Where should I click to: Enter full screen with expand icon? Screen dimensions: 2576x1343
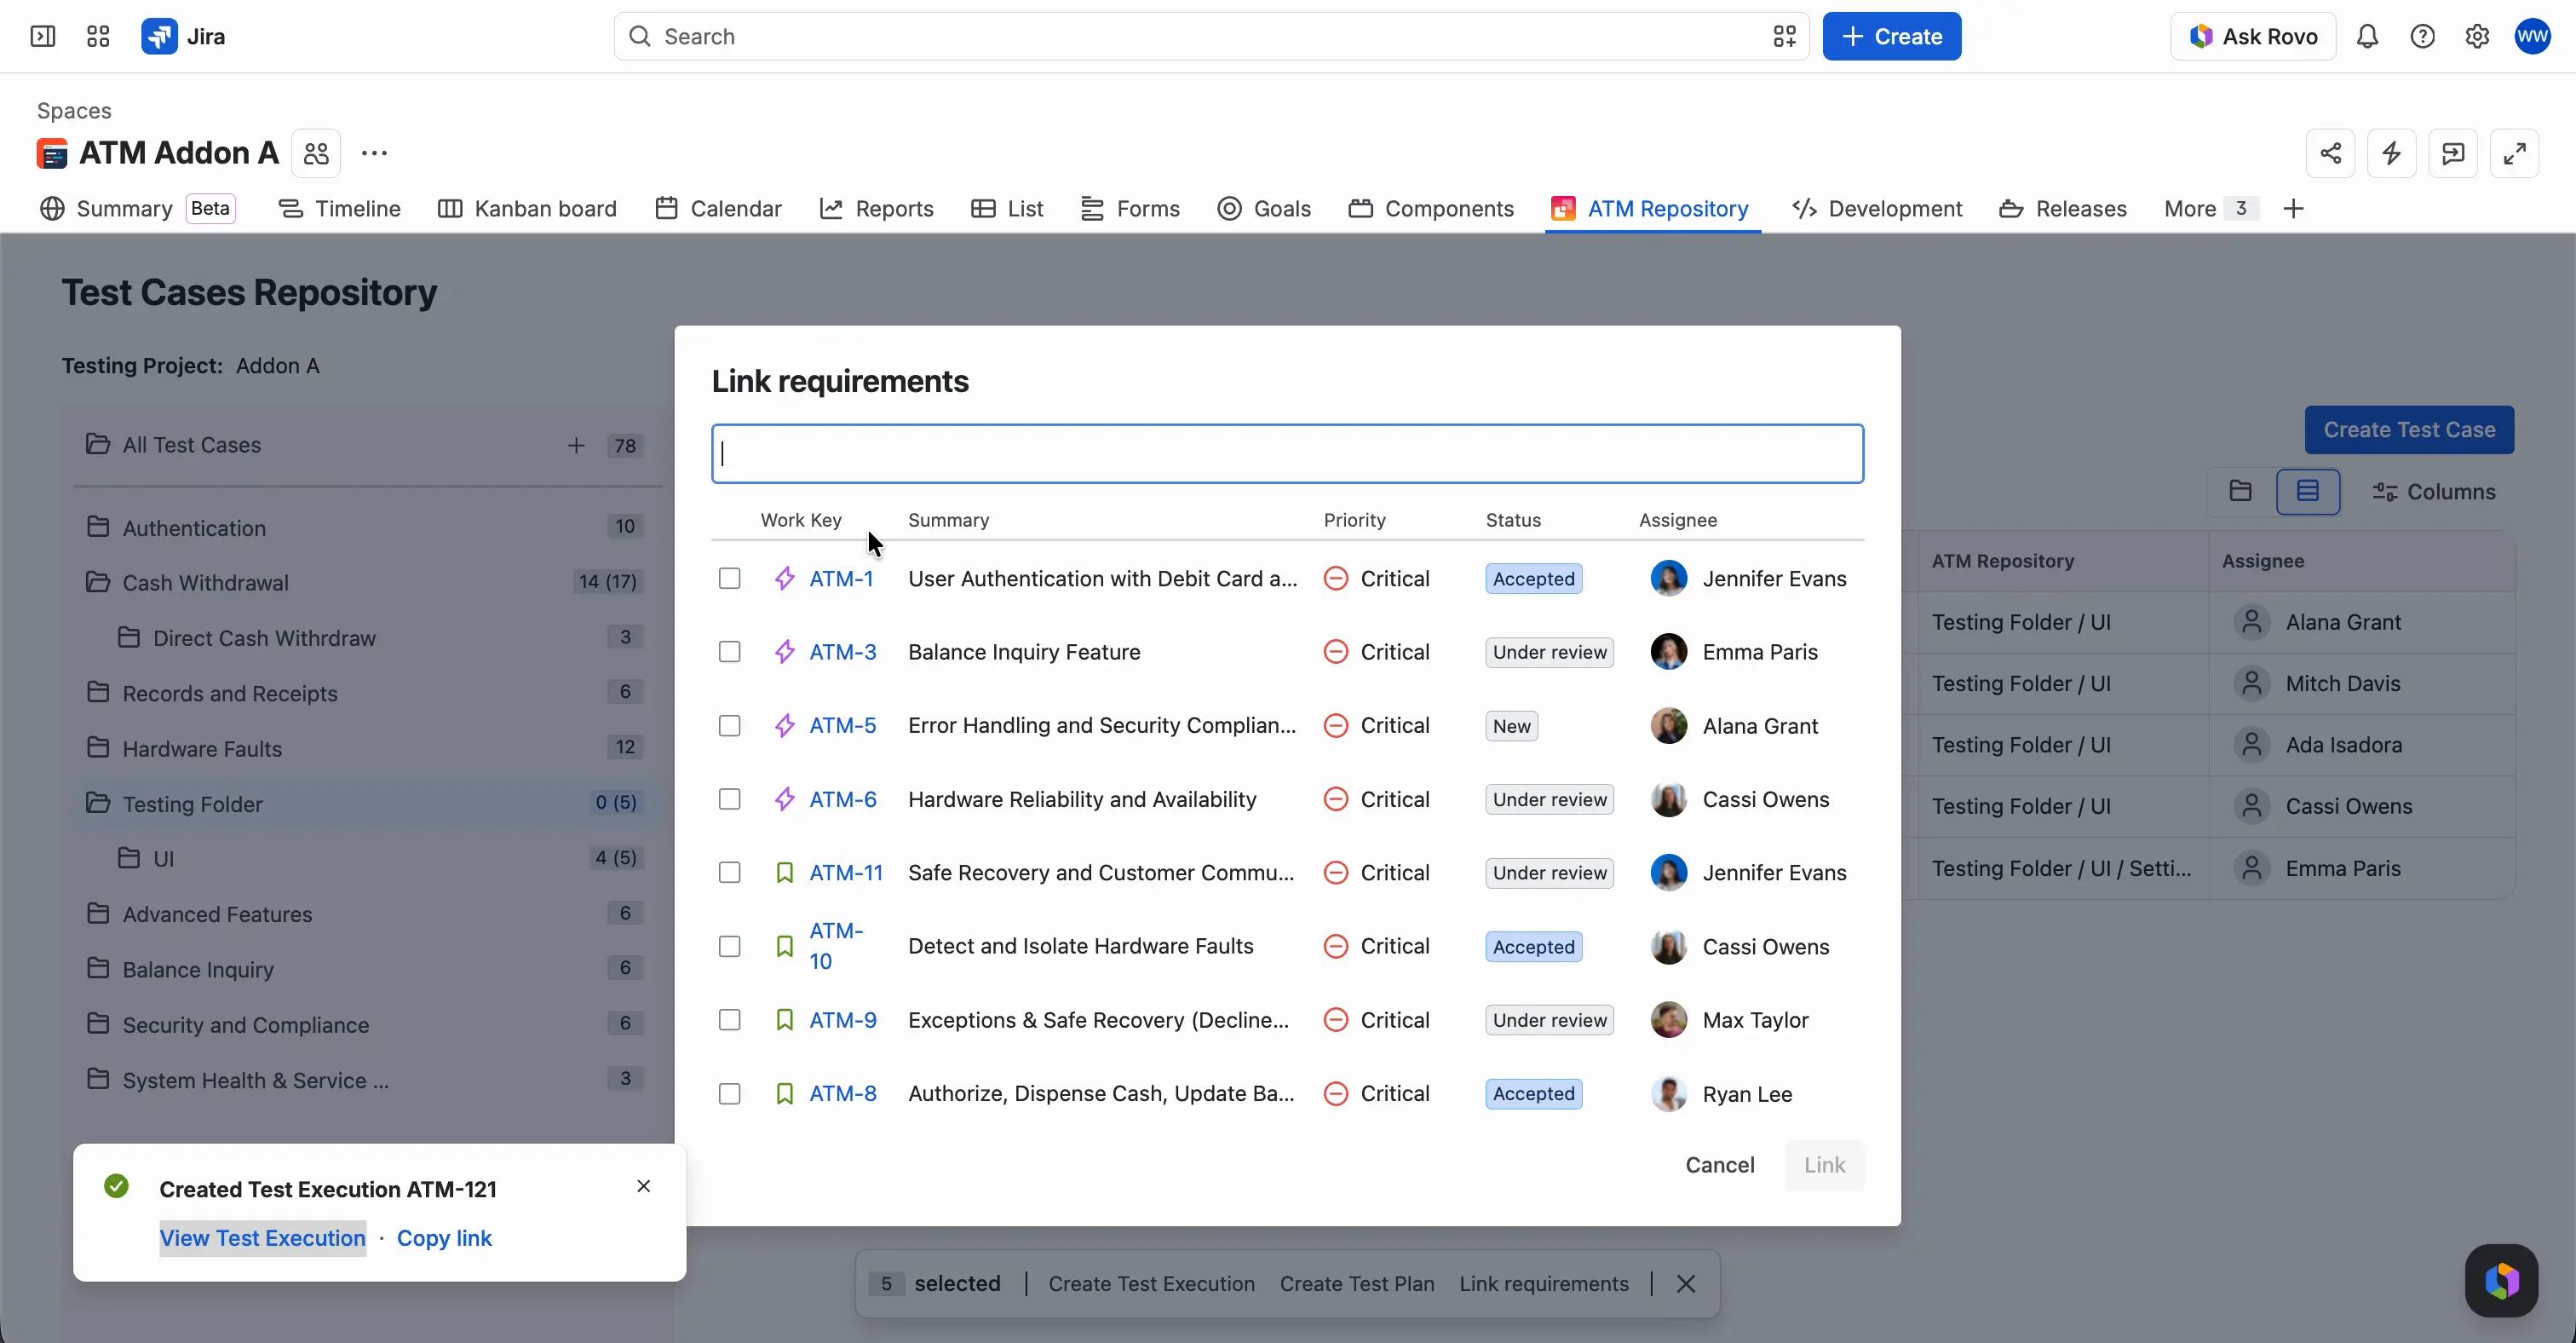tap(2515, 153)
